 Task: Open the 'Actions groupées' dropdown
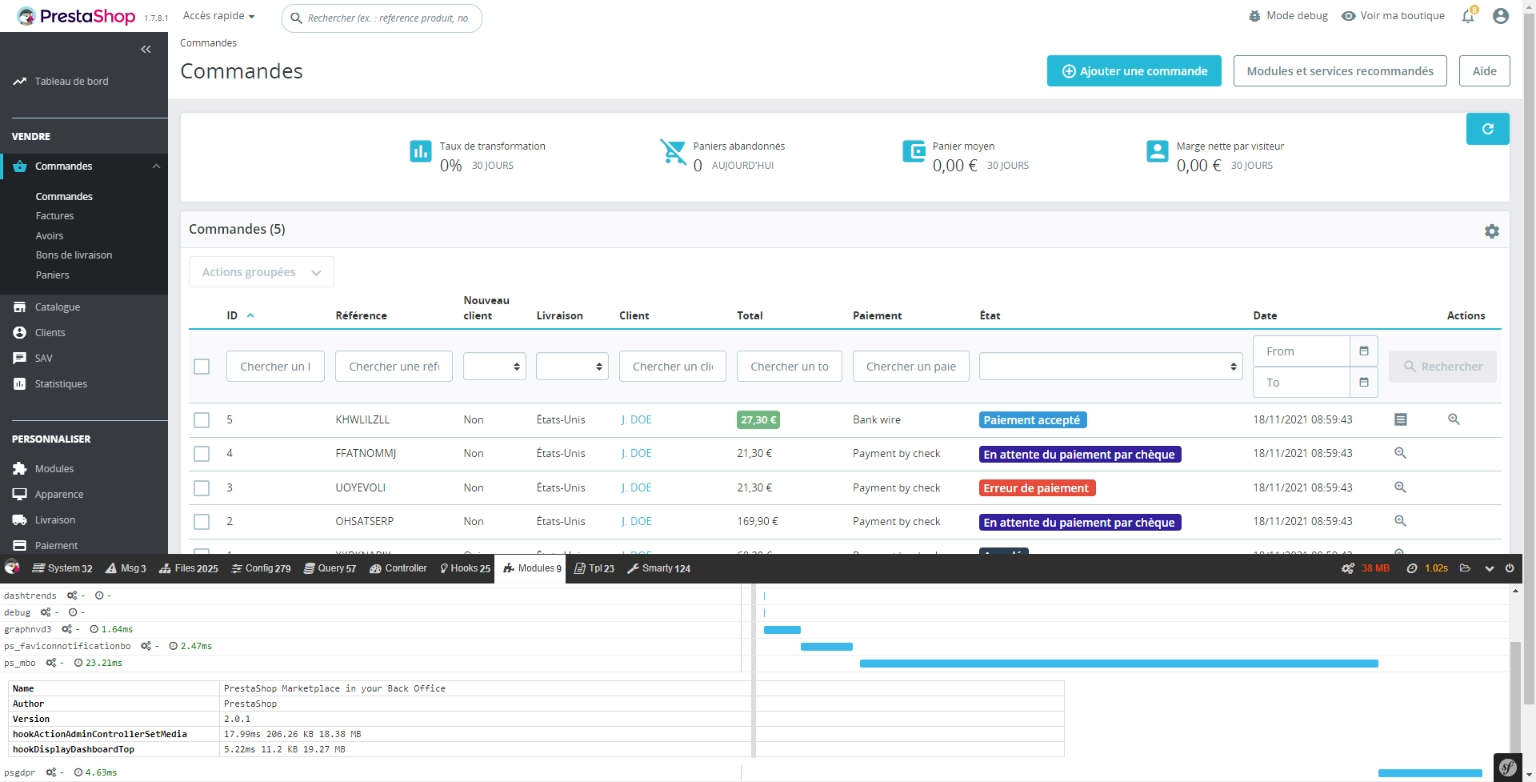tap(261, 272)
